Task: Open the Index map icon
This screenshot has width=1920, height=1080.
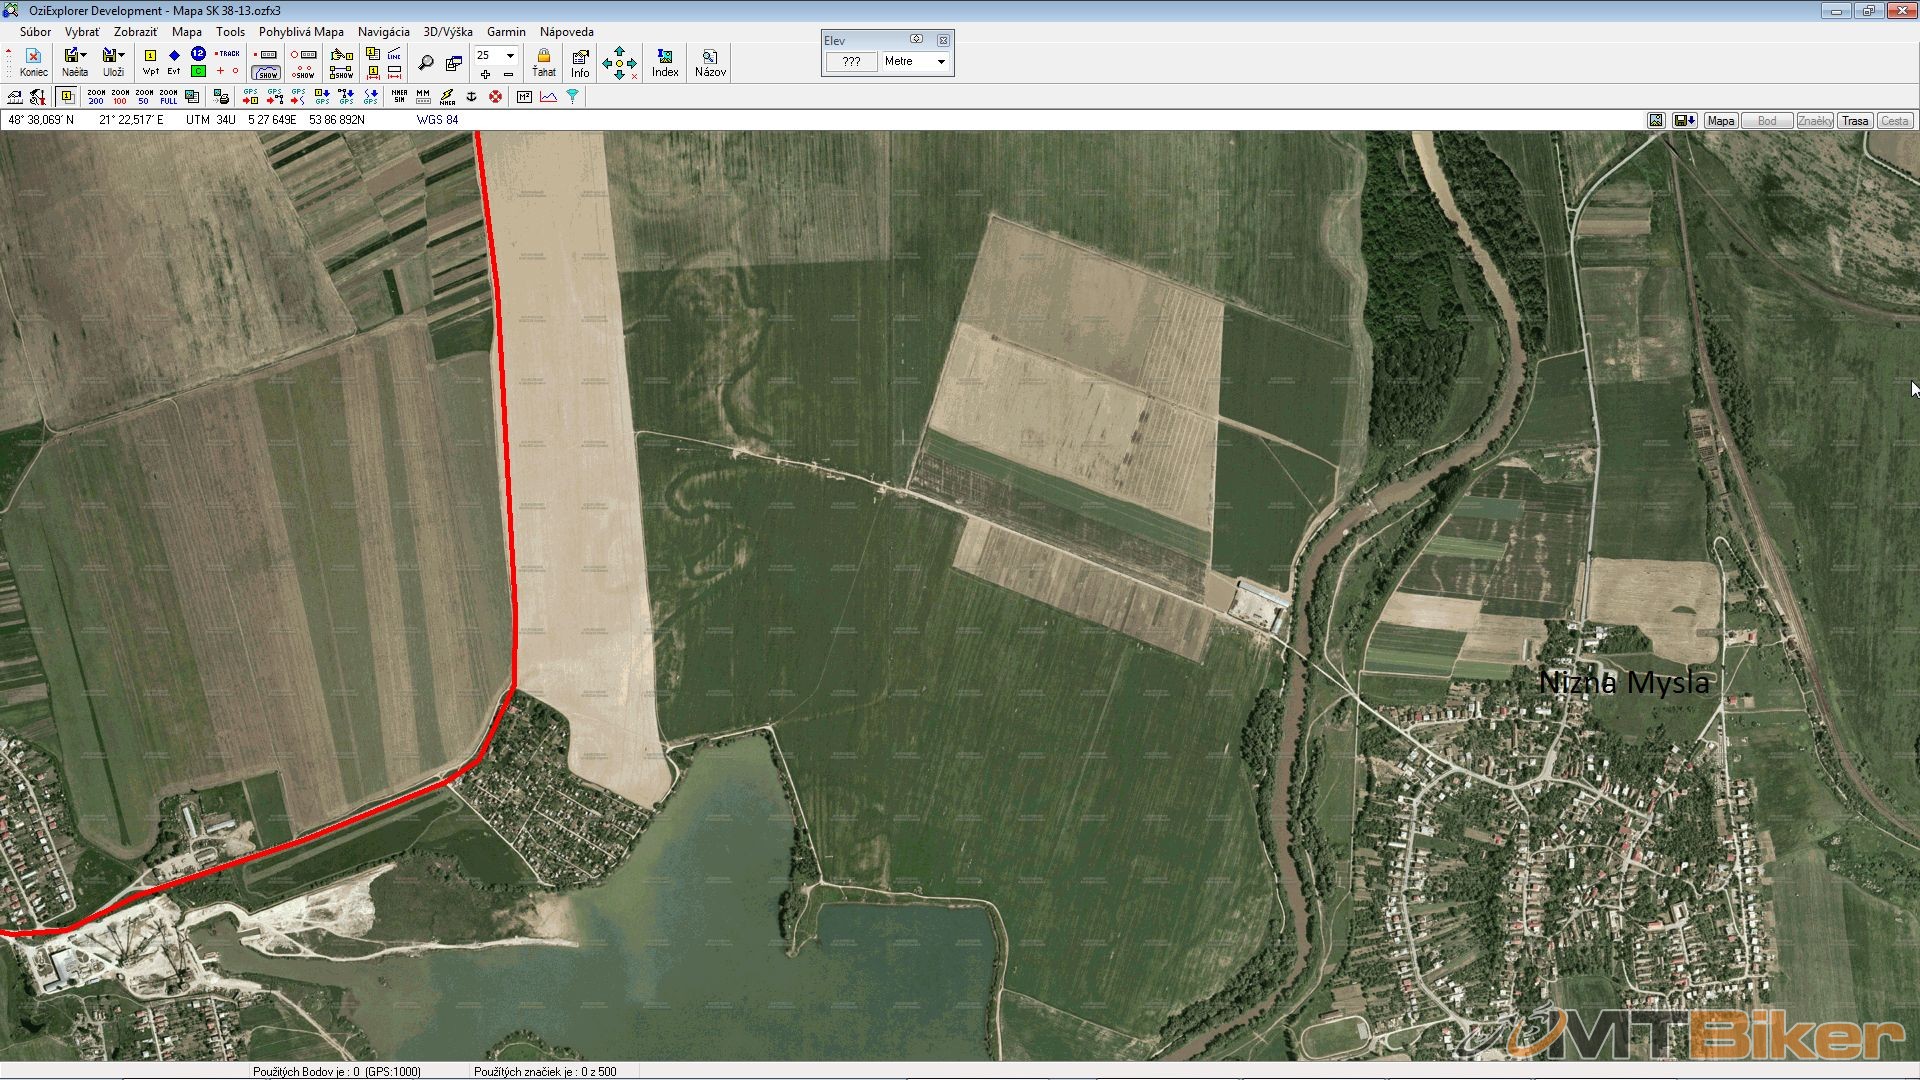Action: [x=665, y=62]
